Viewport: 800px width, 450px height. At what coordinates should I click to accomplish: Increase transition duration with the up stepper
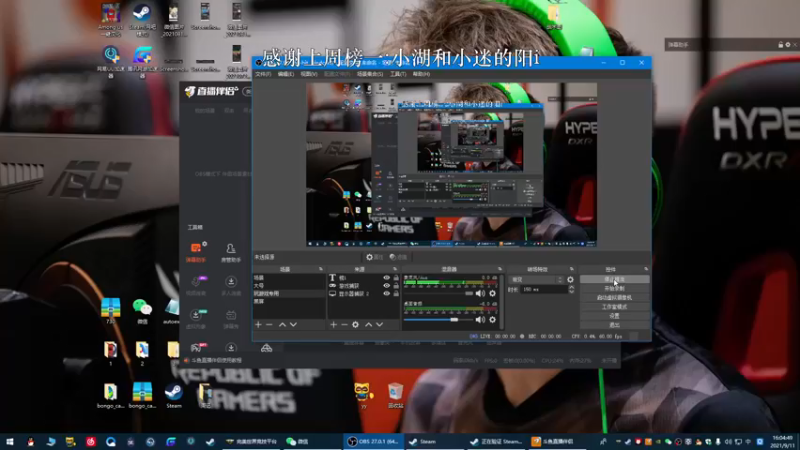571,287
